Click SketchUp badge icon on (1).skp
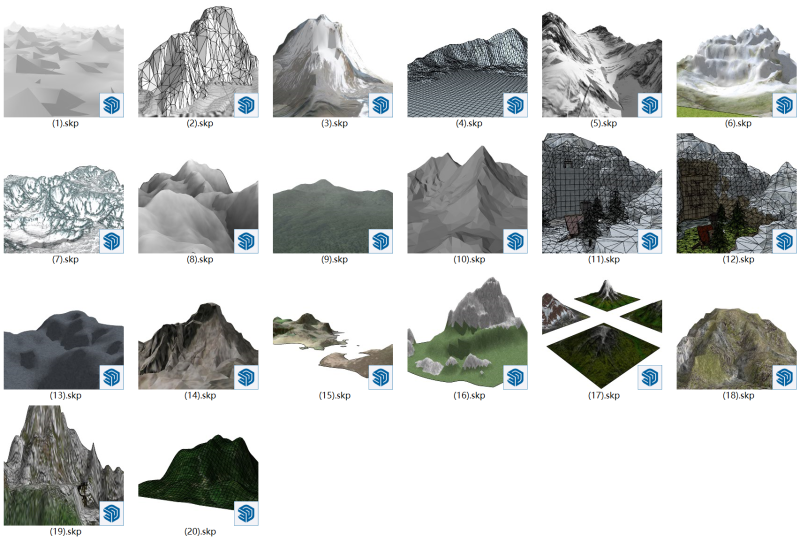The height and width of the screenshot is (542, 800). [111, 105]
